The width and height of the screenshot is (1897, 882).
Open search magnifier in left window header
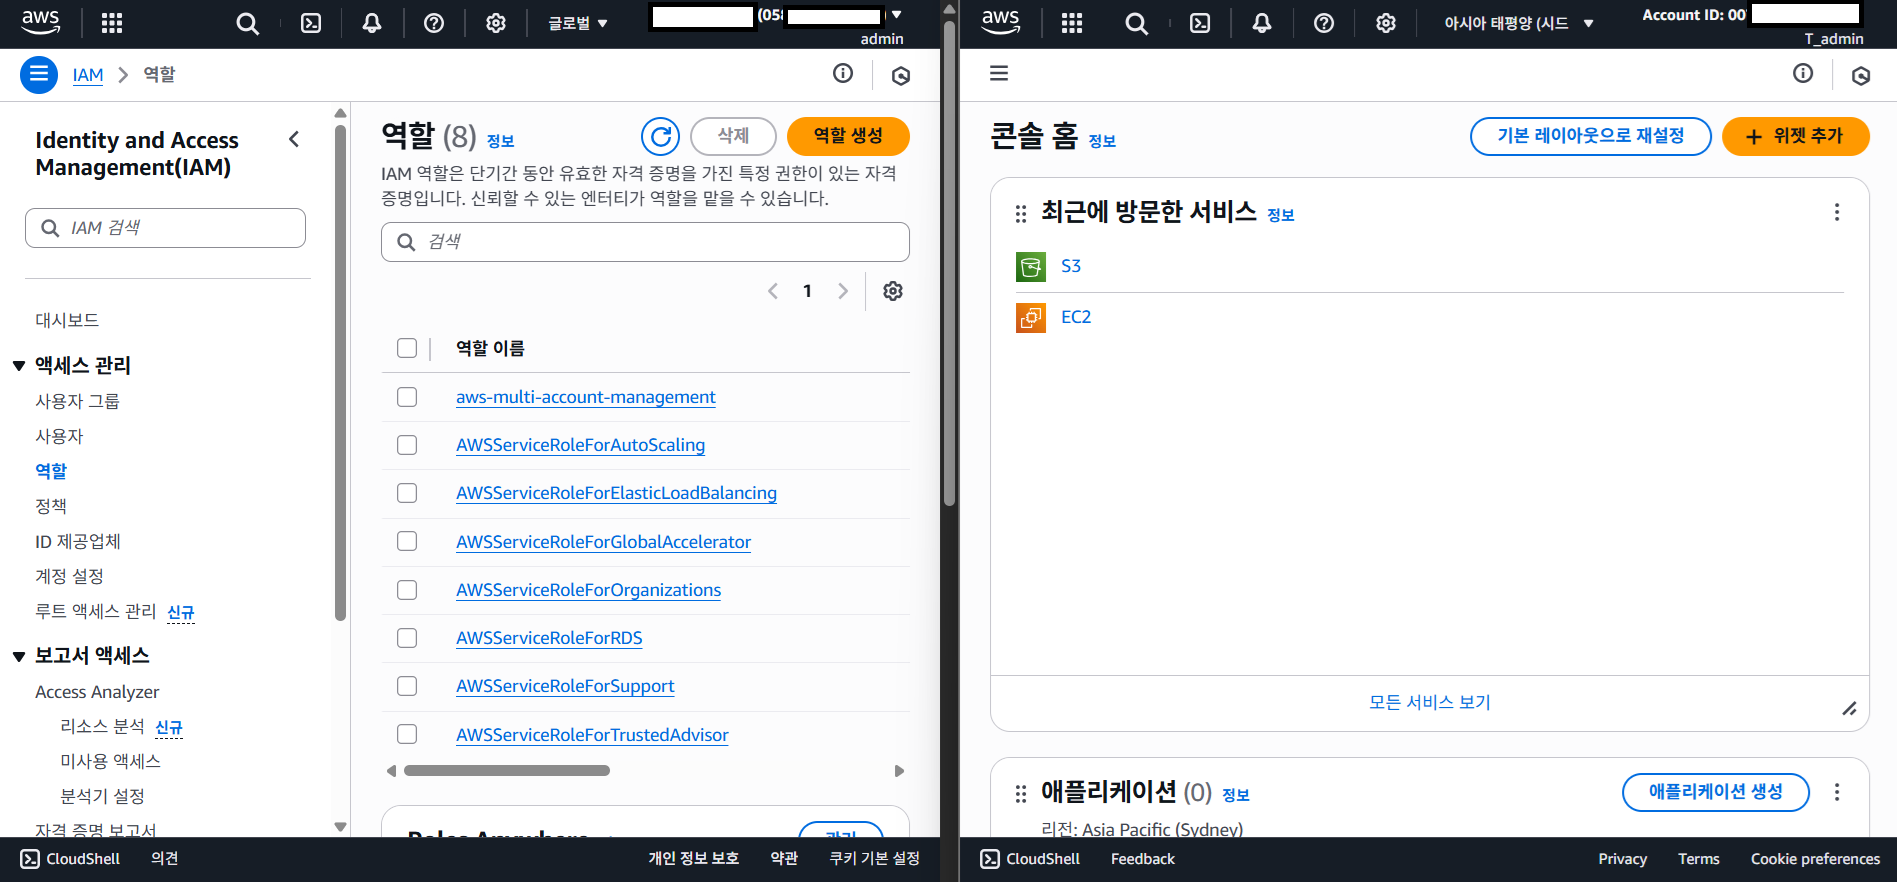(x=247, y=23)
